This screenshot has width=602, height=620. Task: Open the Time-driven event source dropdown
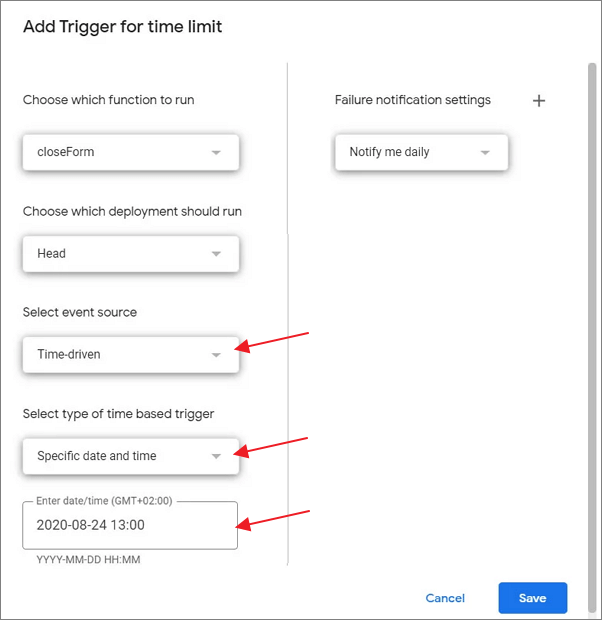pyautogui.click(x=131, y=355)
